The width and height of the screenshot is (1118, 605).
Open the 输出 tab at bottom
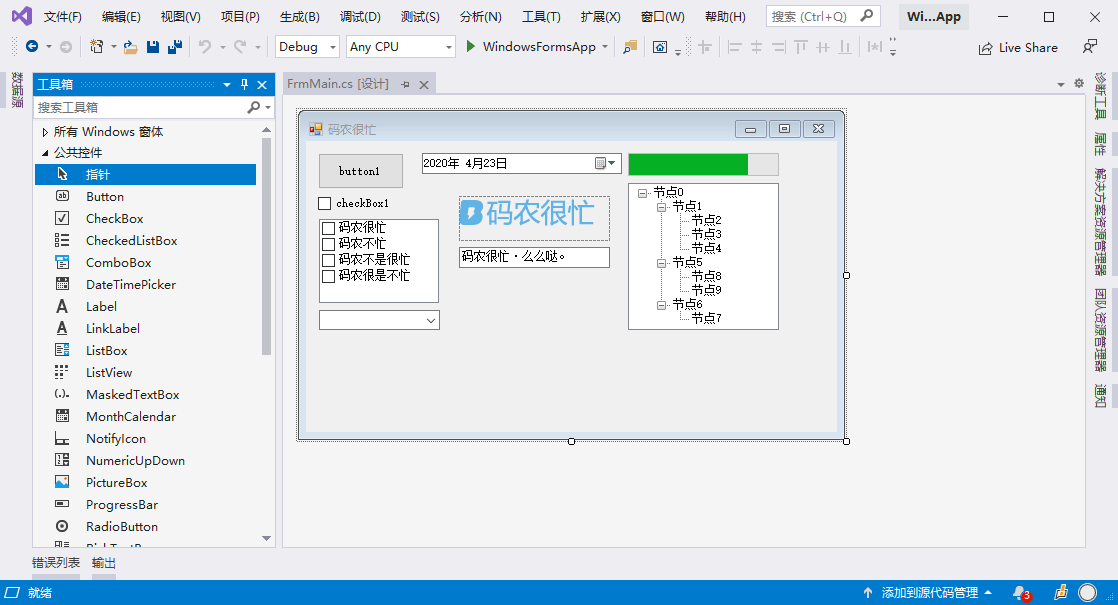103,563
